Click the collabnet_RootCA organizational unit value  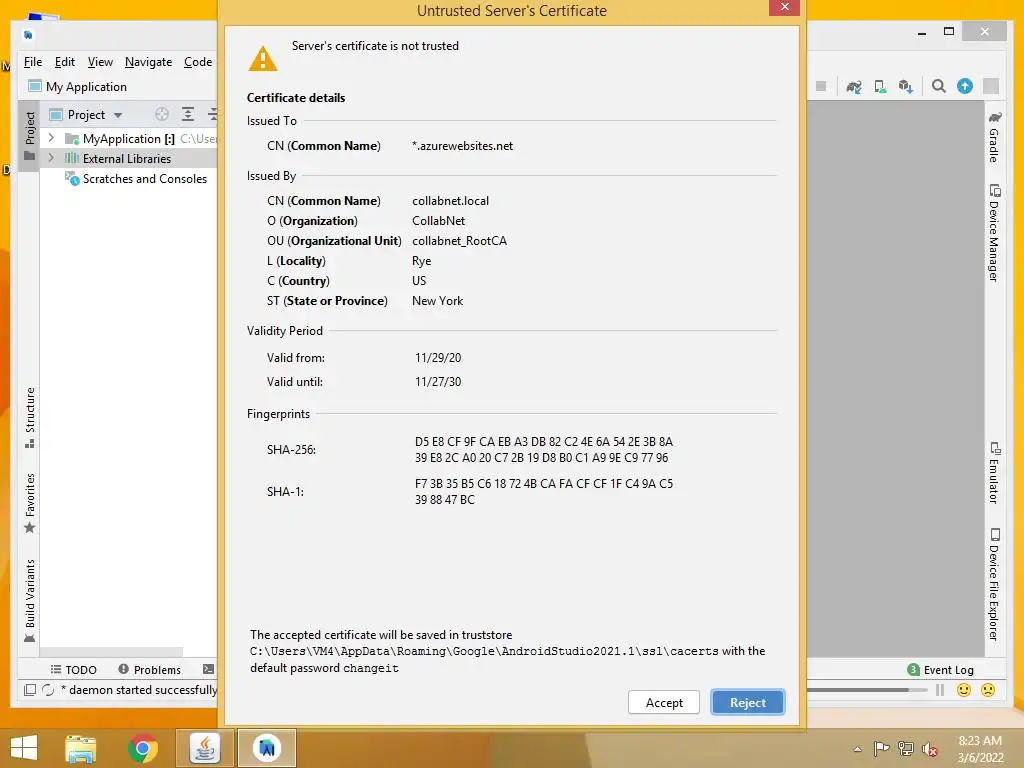pyautogui.click(x=459, y=240)
